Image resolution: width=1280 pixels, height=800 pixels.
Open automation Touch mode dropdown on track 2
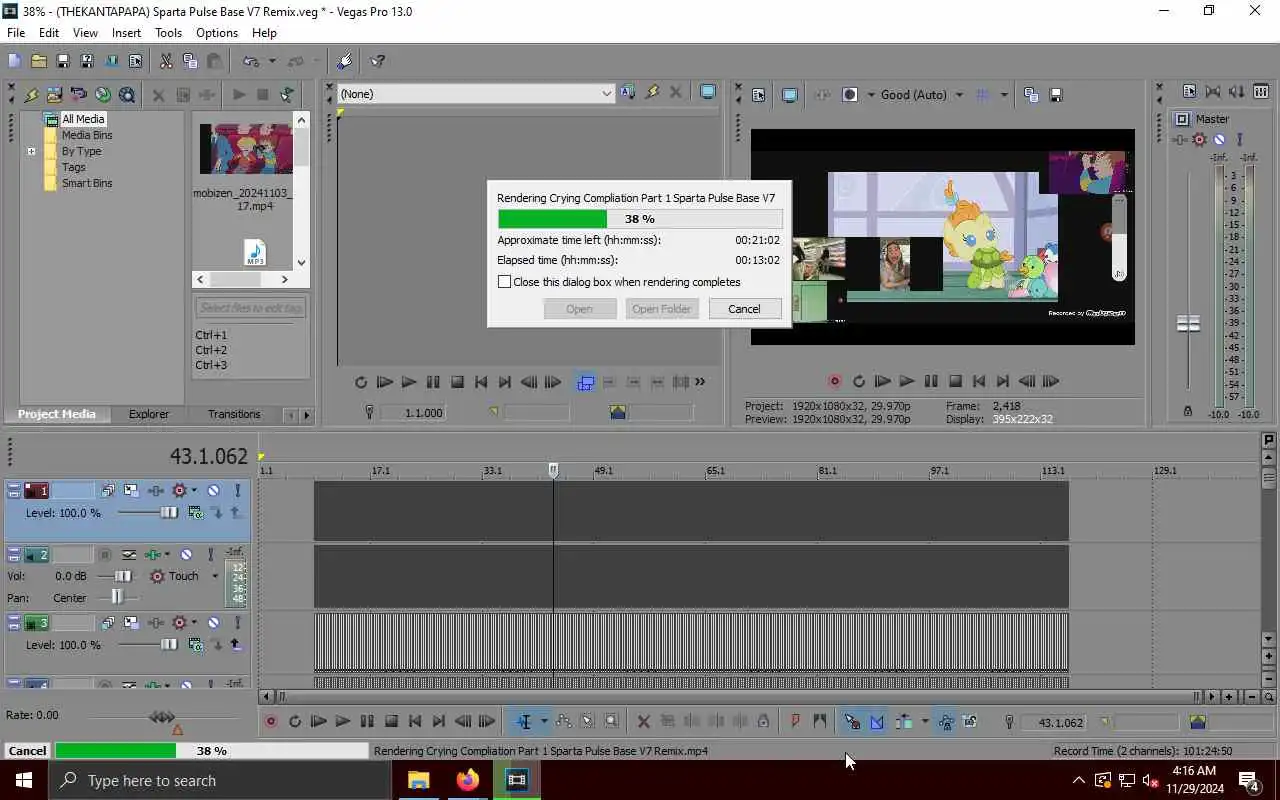tap(214, 576)
